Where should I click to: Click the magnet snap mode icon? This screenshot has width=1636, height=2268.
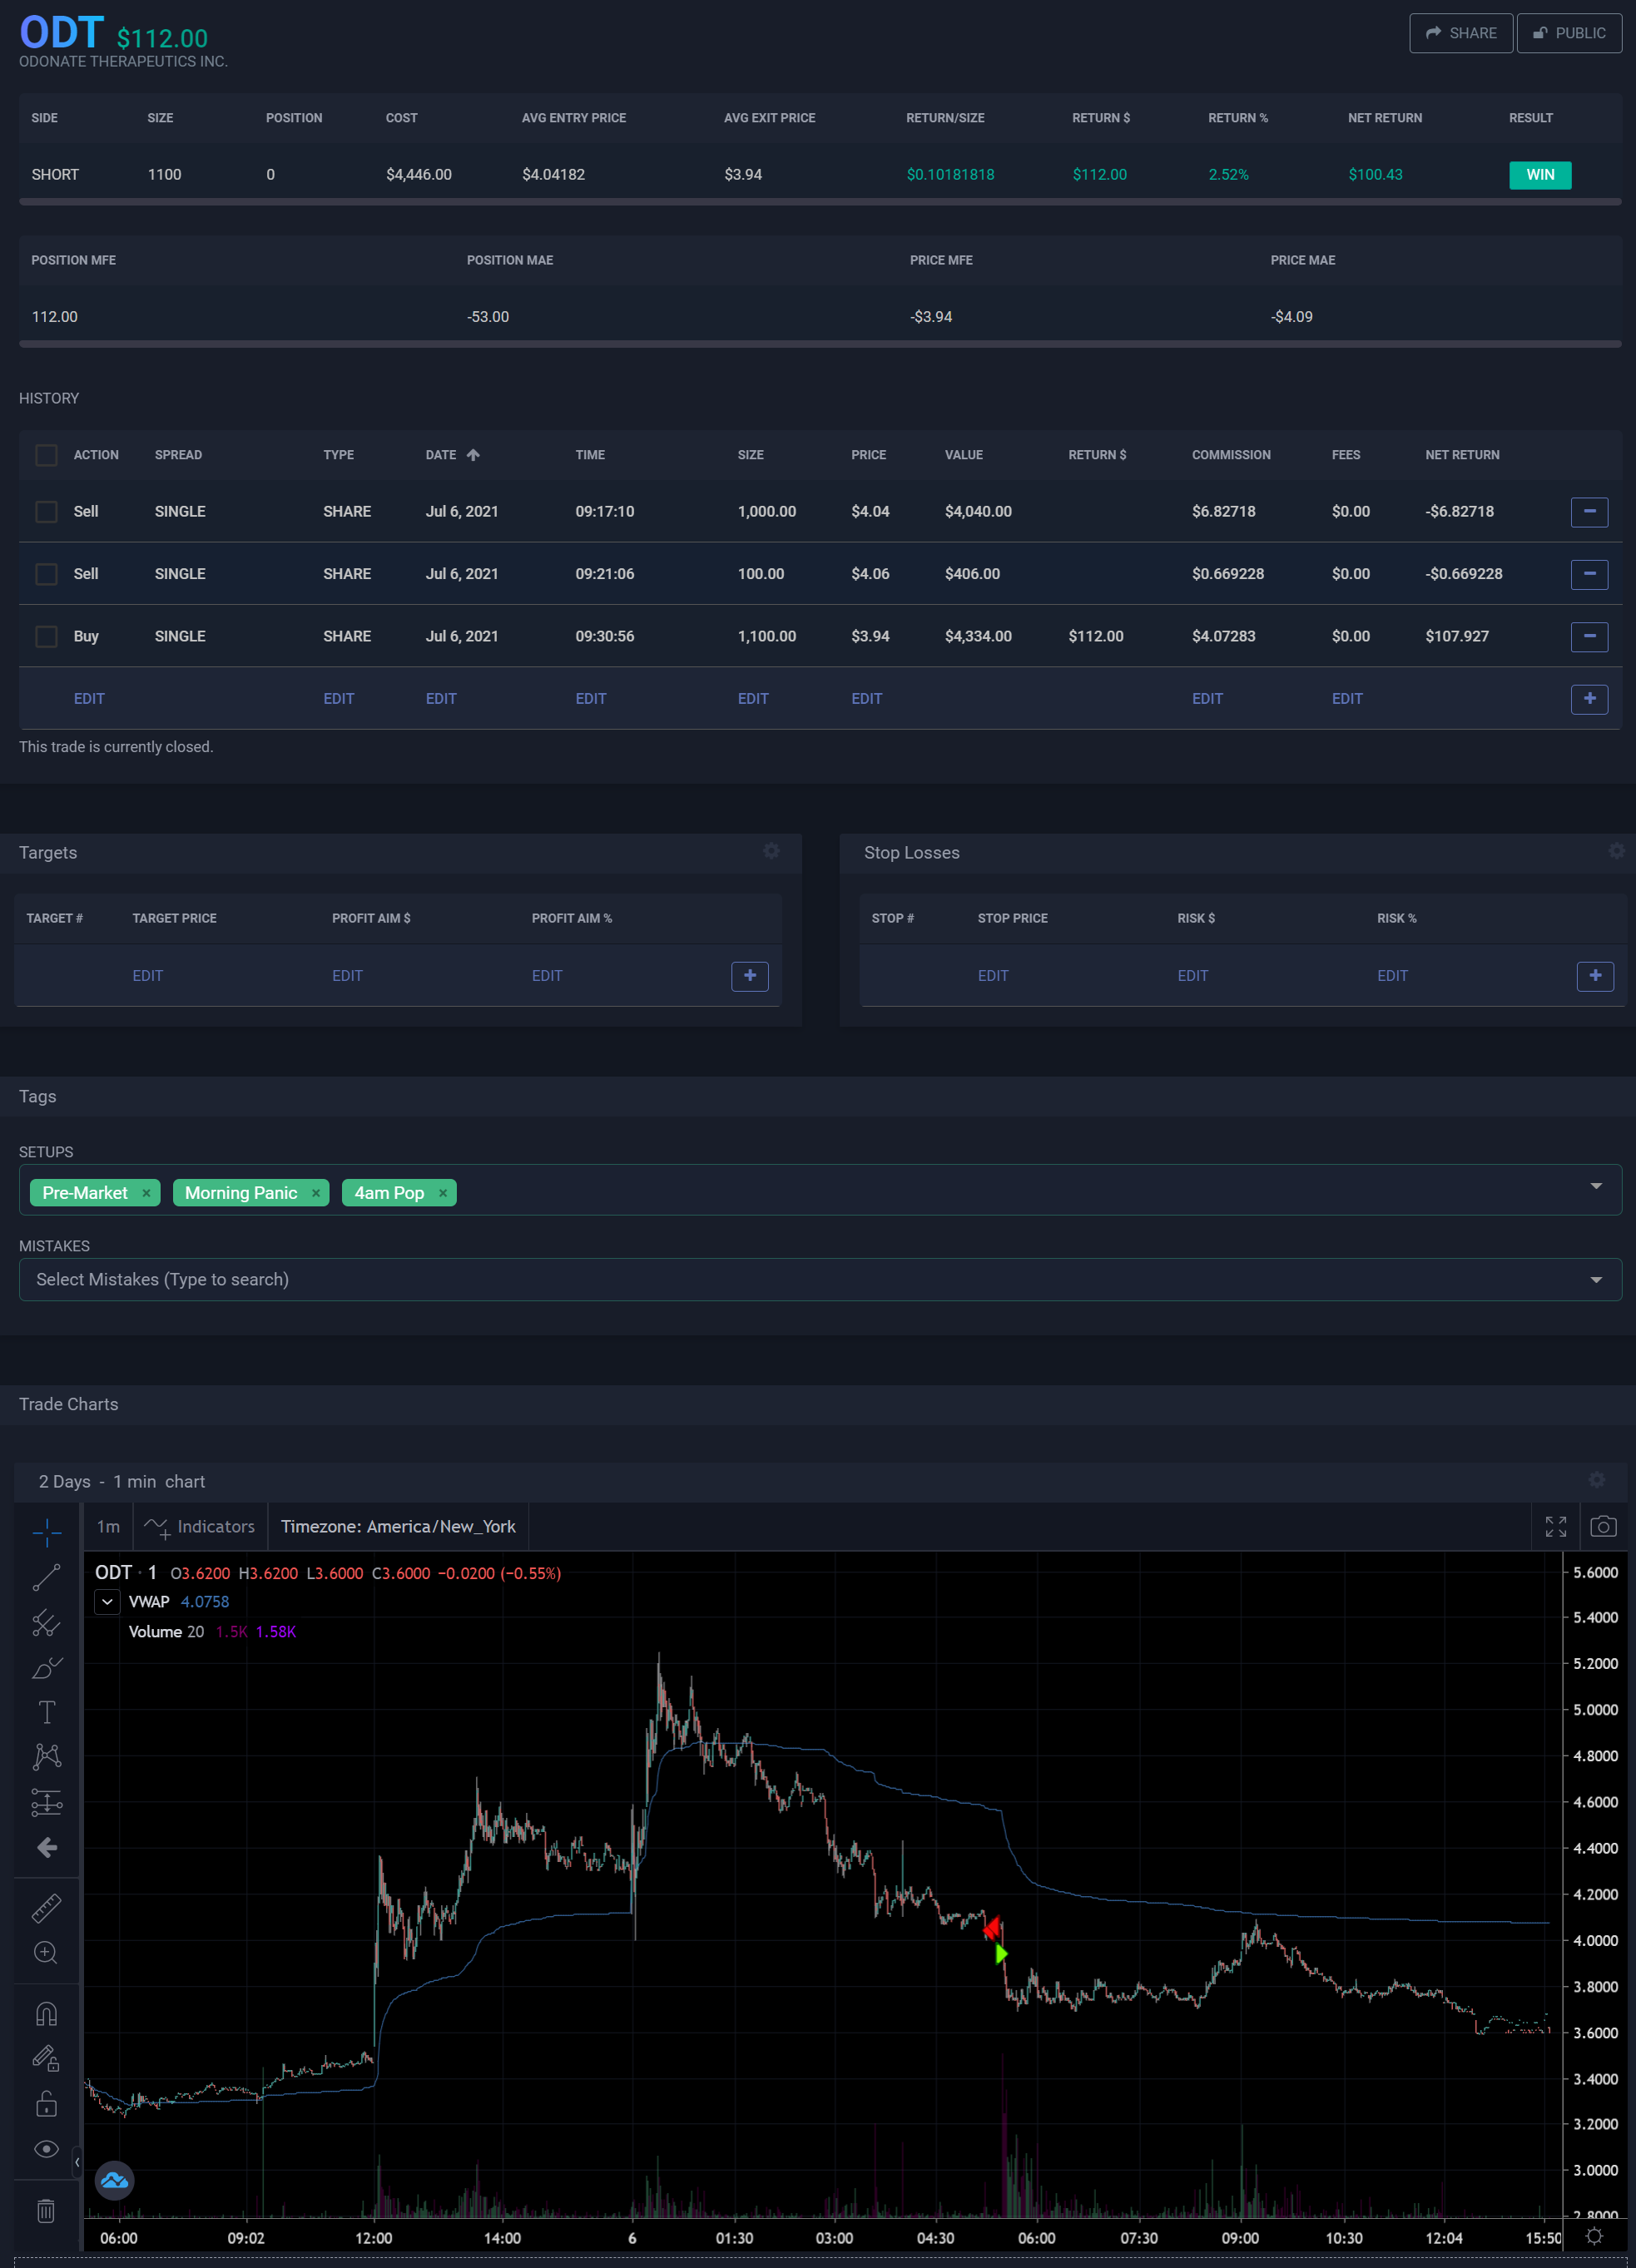pyautogui.click(x=46, y=2013)
